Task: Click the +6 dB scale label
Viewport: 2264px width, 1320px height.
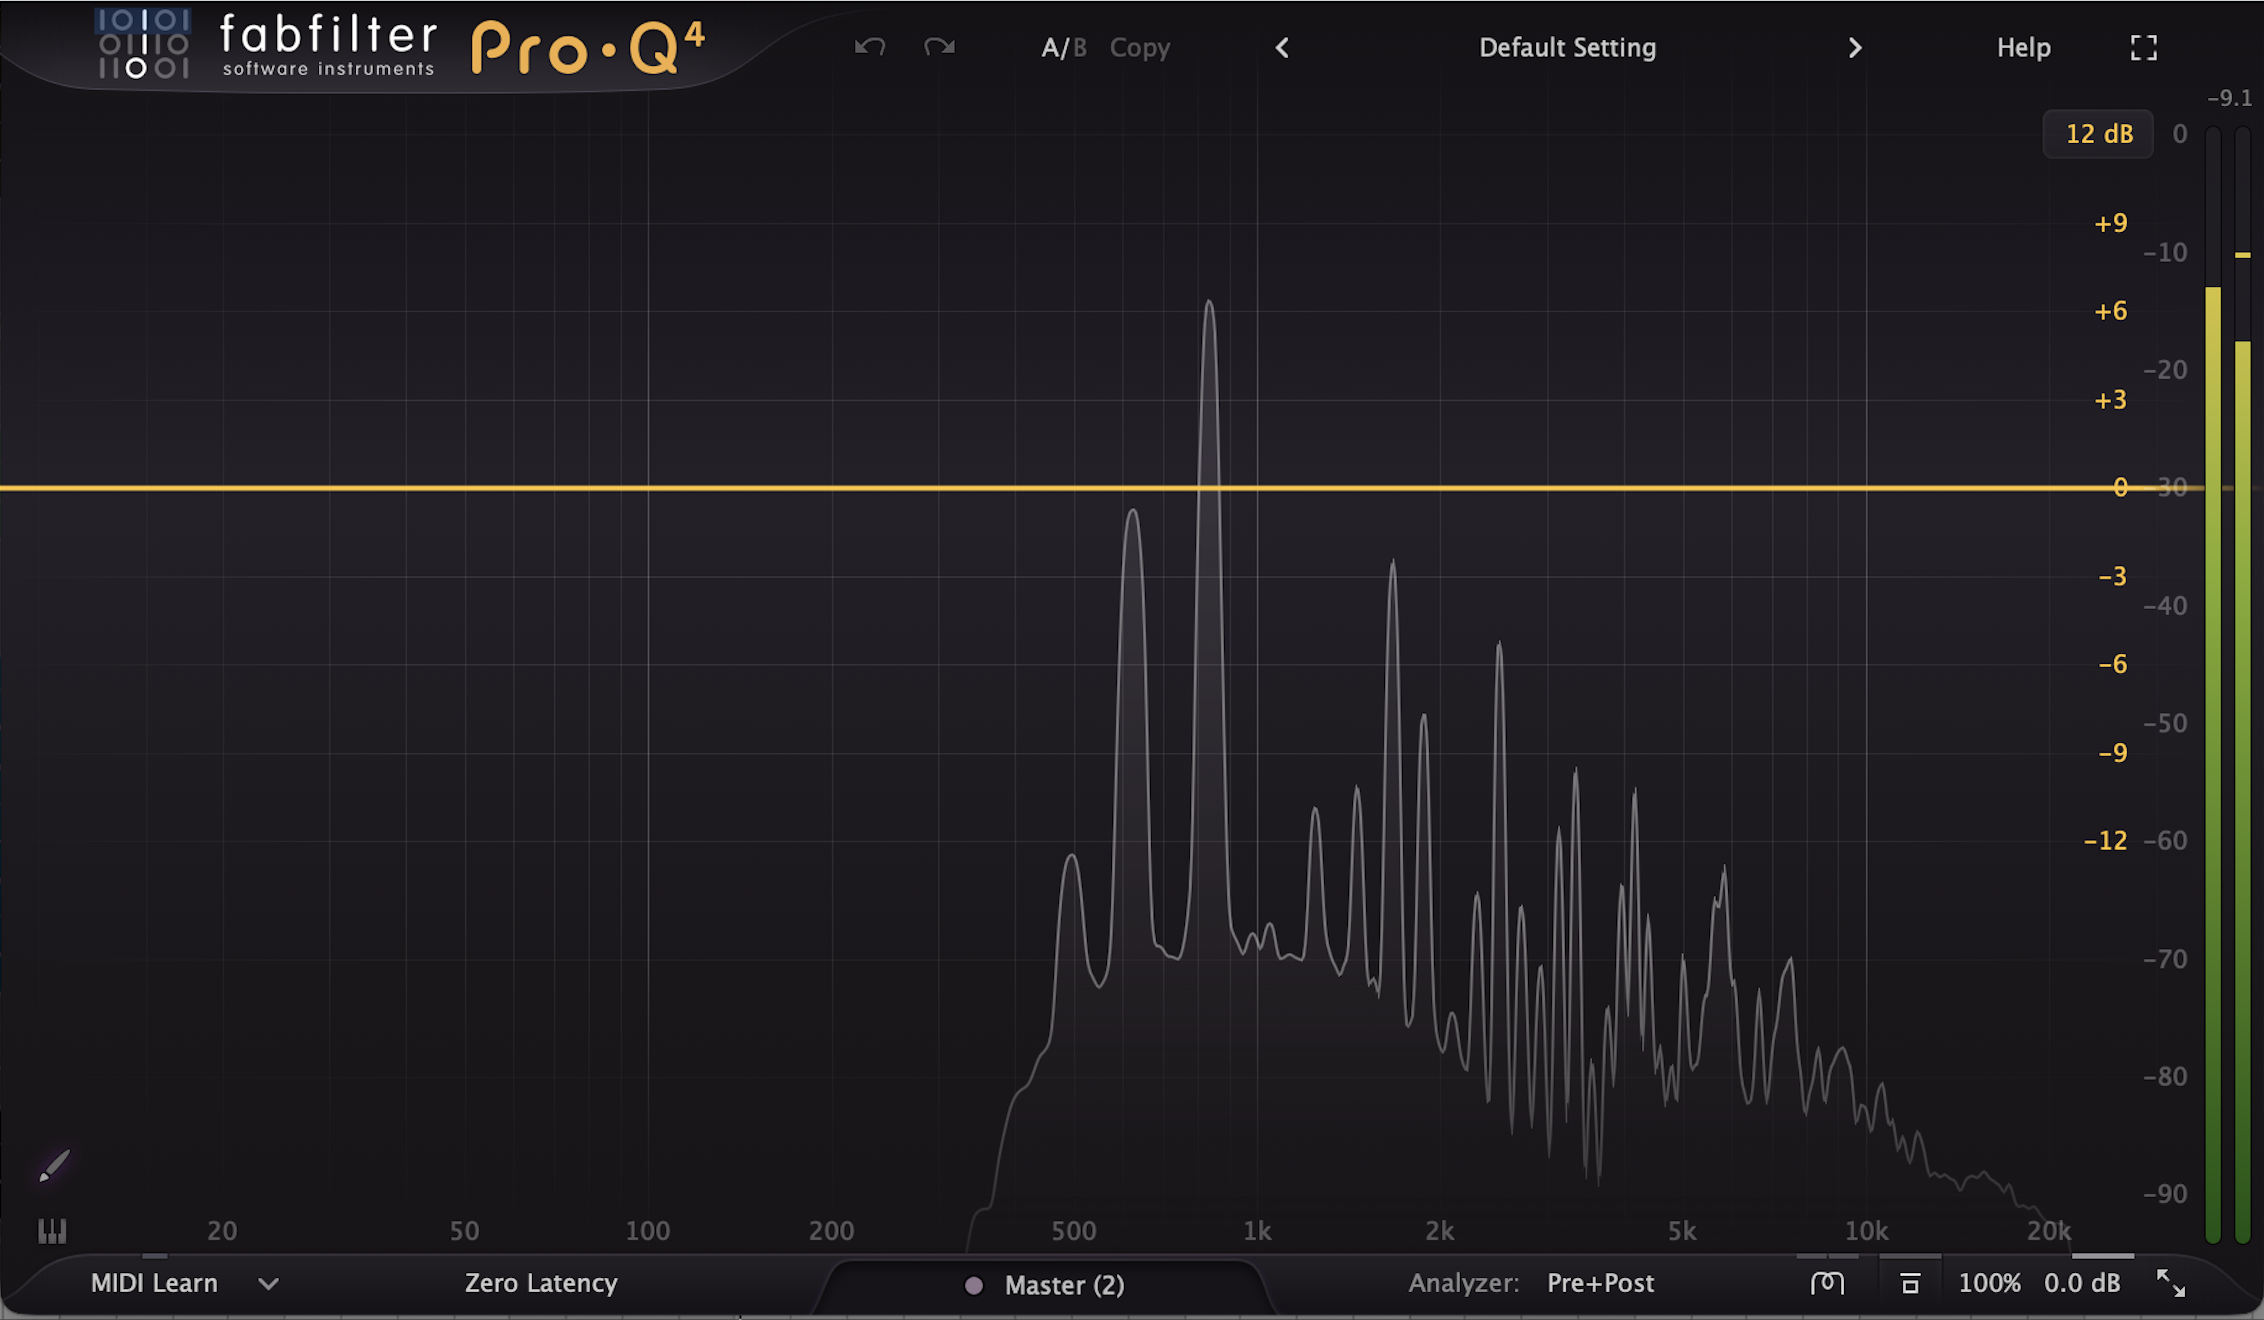Action: point(2111,312)
